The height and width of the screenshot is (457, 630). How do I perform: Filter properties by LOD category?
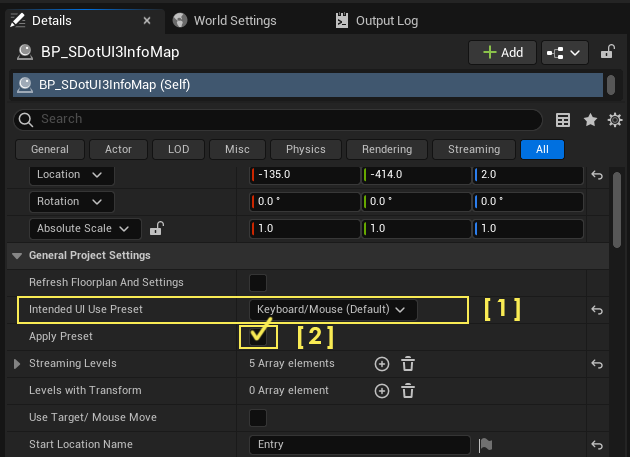coord(178,150)
